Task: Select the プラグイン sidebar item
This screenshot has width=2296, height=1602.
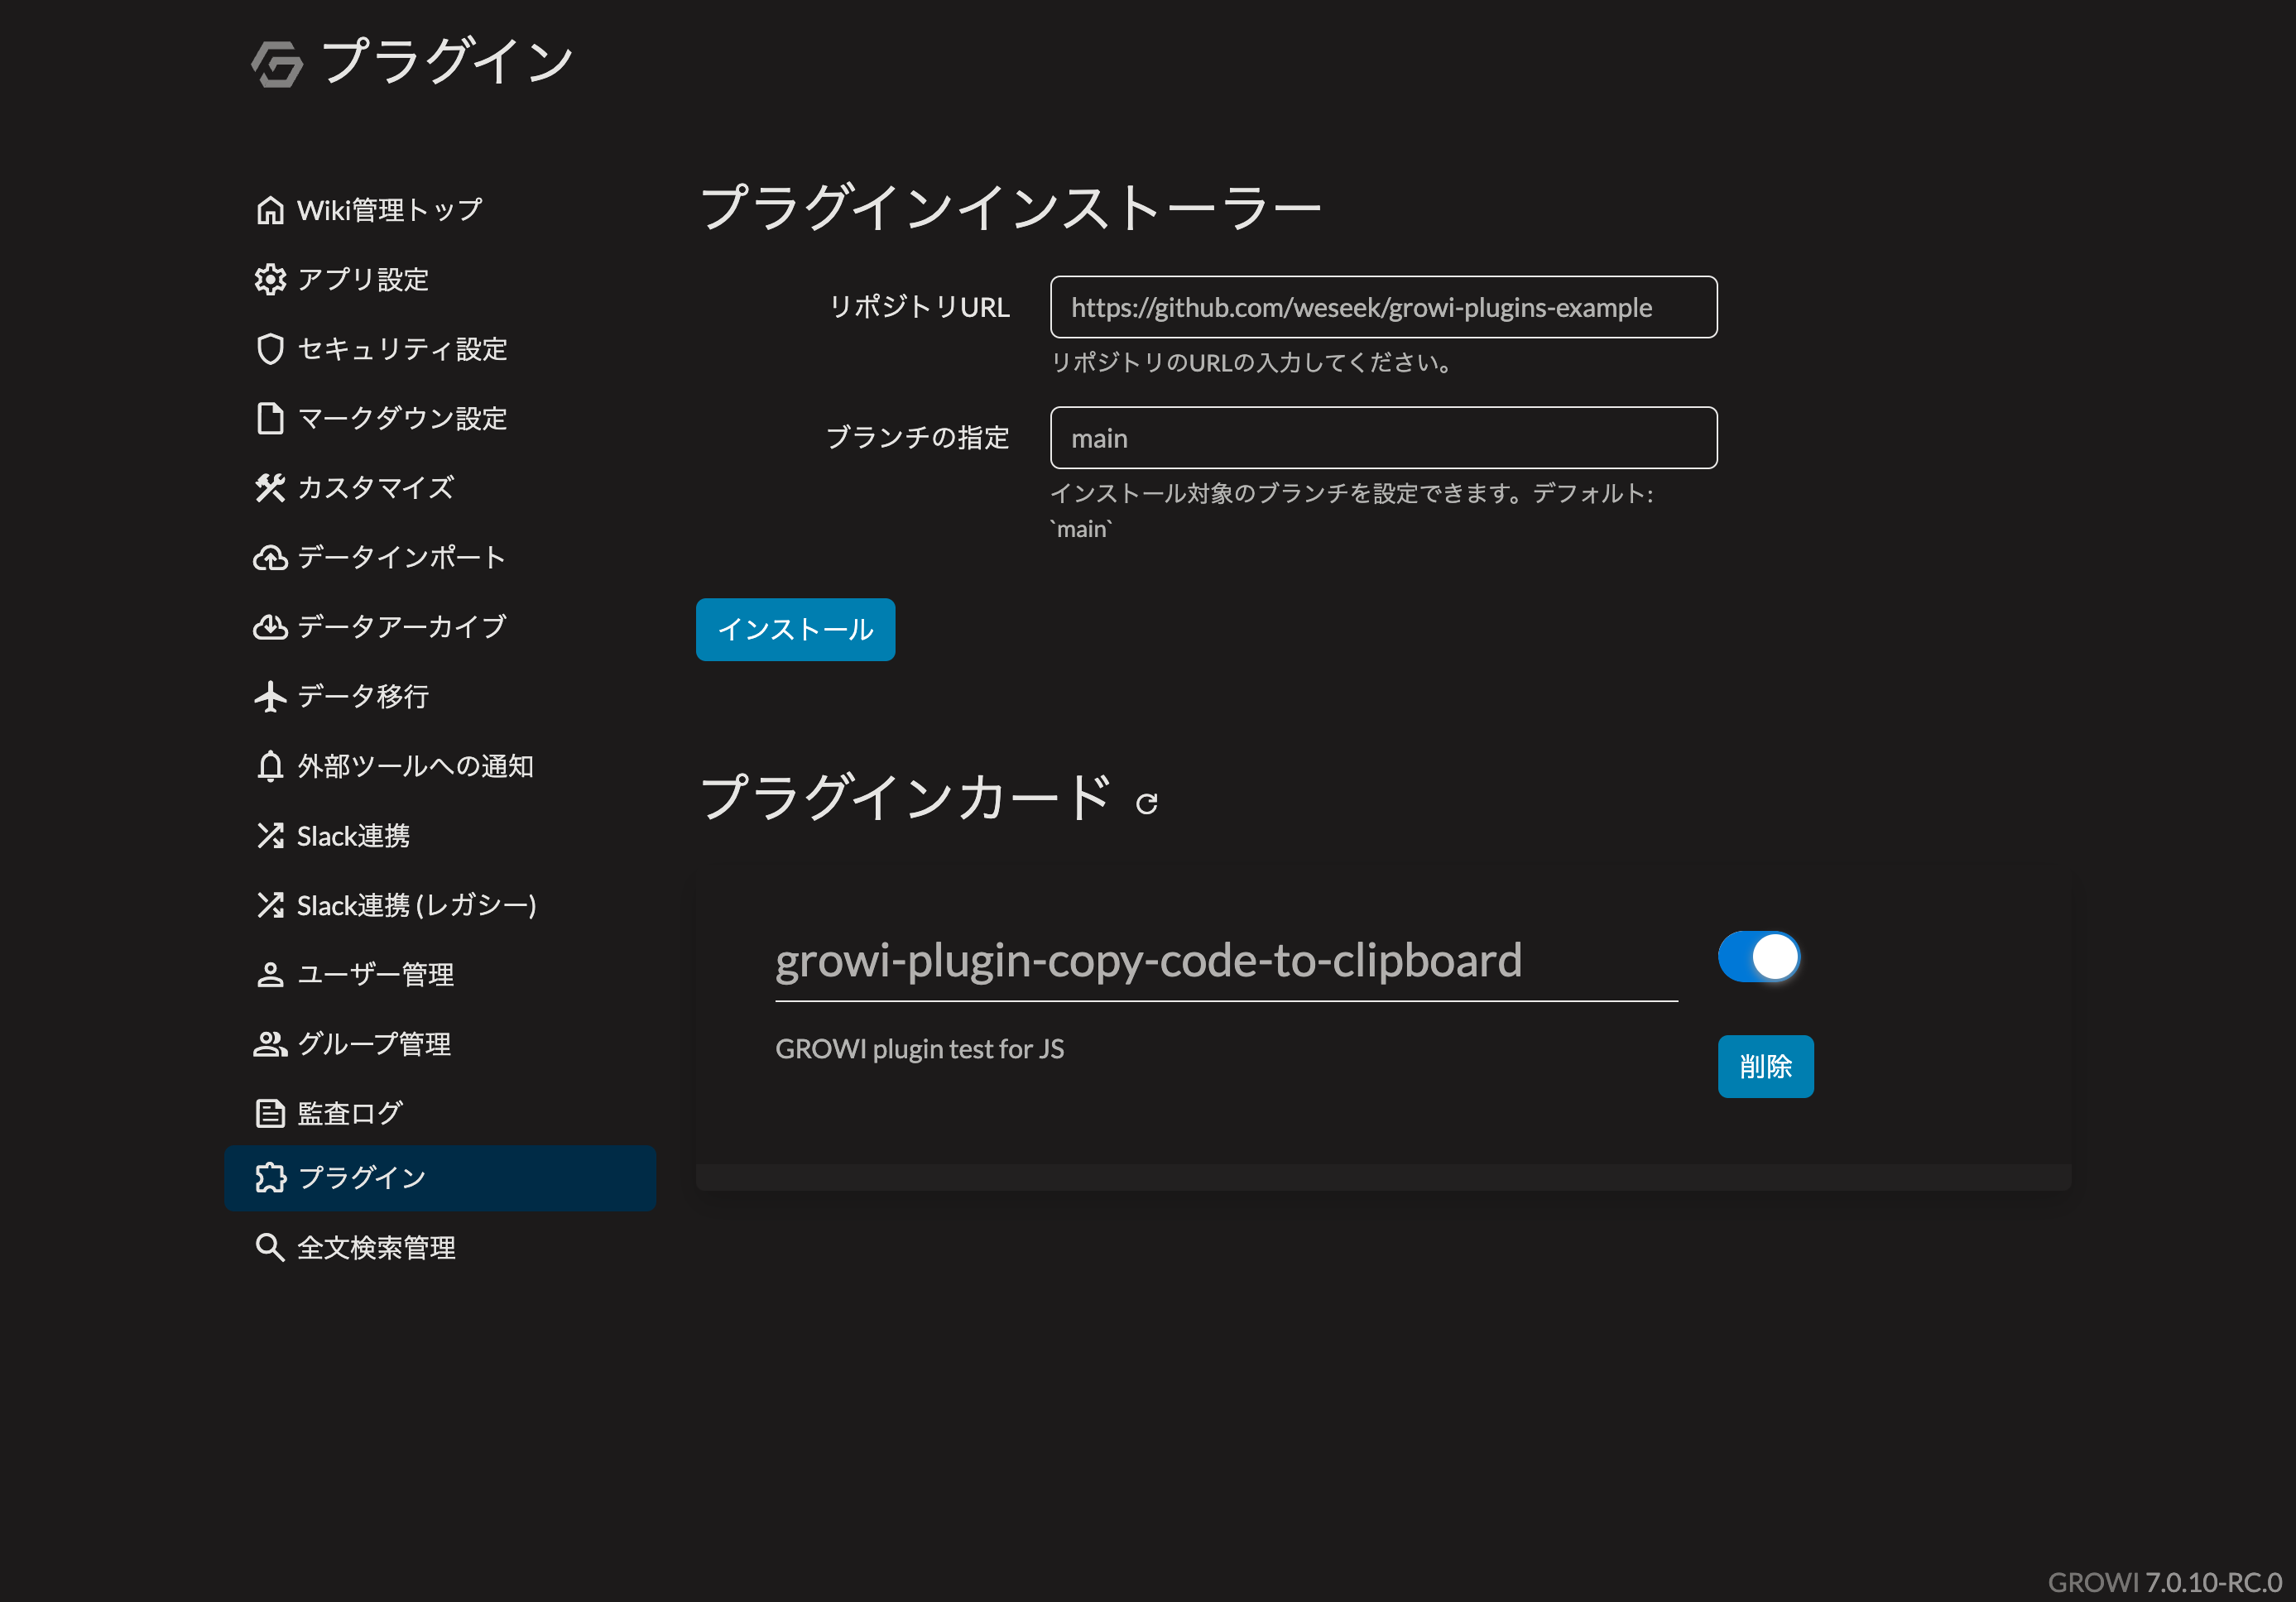Action: coord(440,1178)
